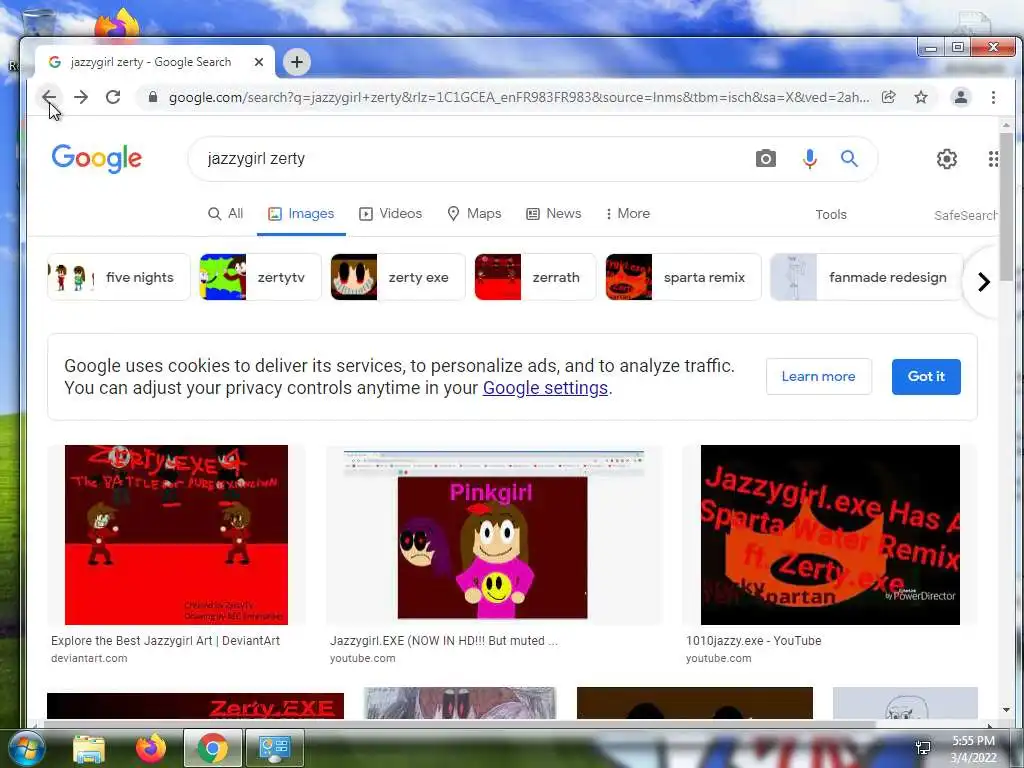Filter by fanmade redesign chip

tap(867, 277)
